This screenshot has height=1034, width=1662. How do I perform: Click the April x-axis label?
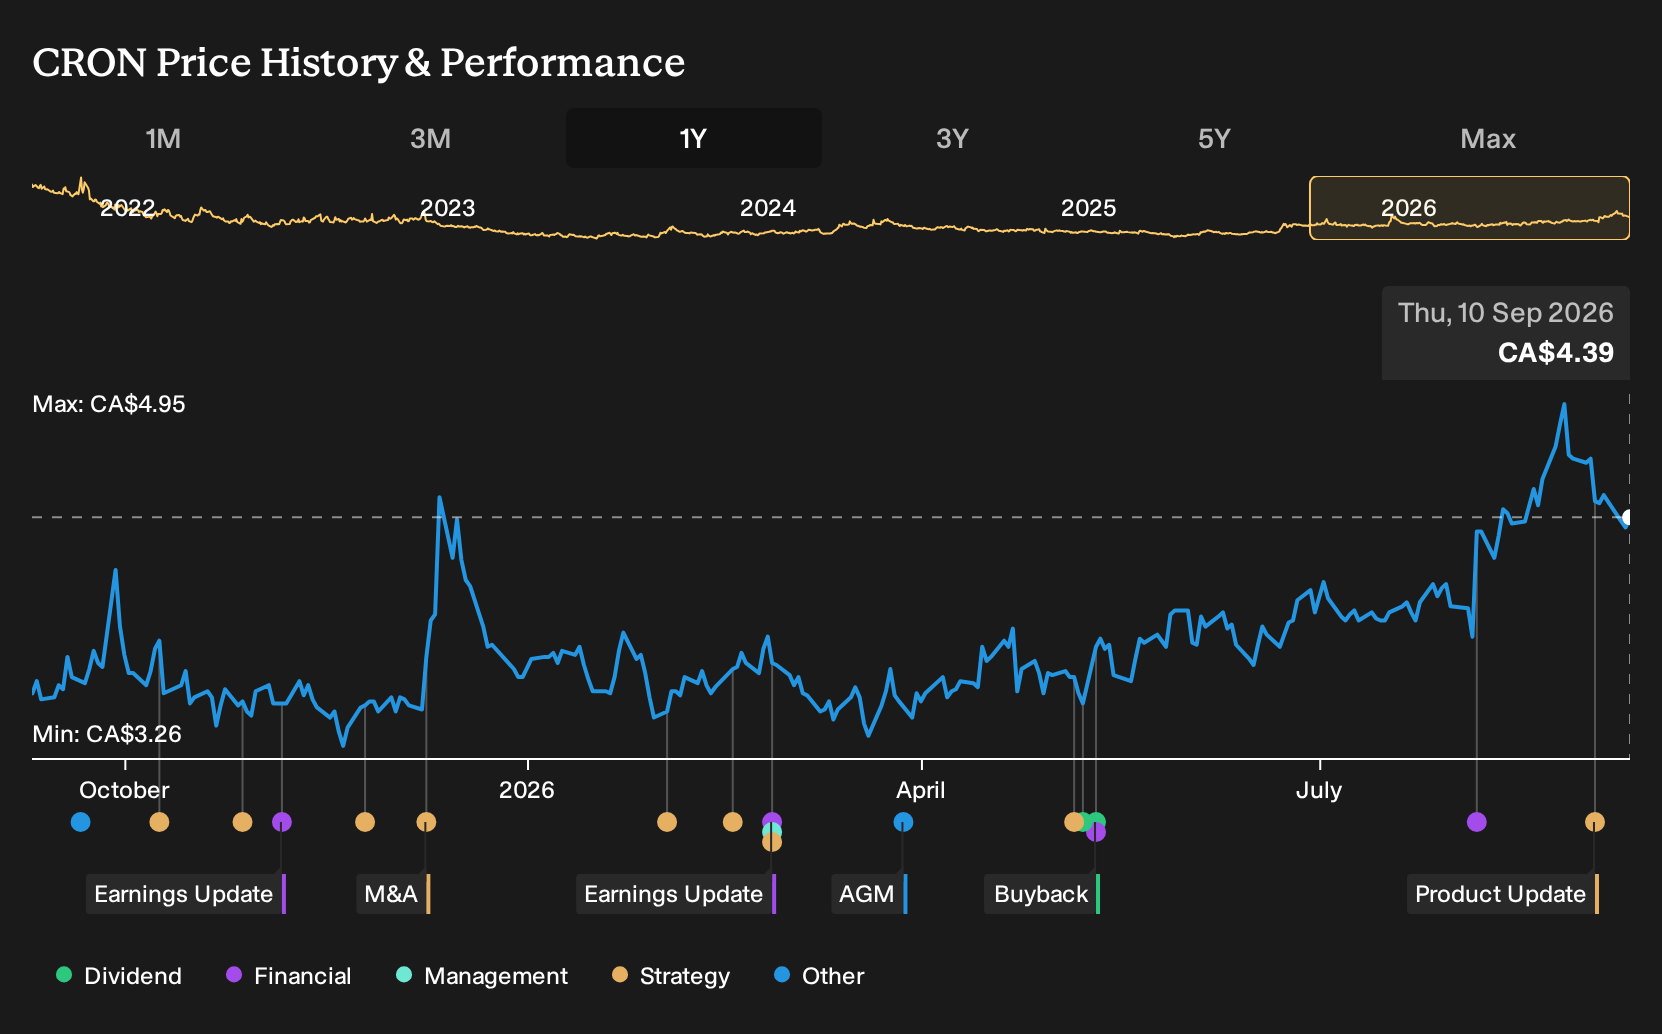click(921, 790)
